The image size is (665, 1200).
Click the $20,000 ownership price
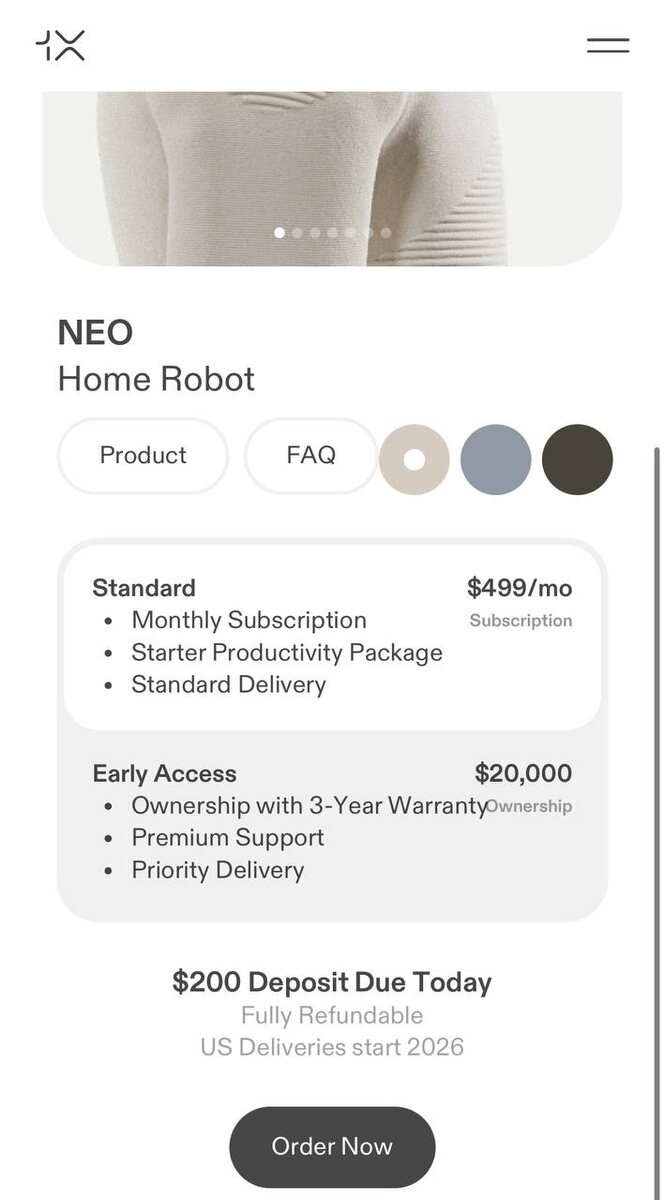pyautogui.click(x=523, y=773)
